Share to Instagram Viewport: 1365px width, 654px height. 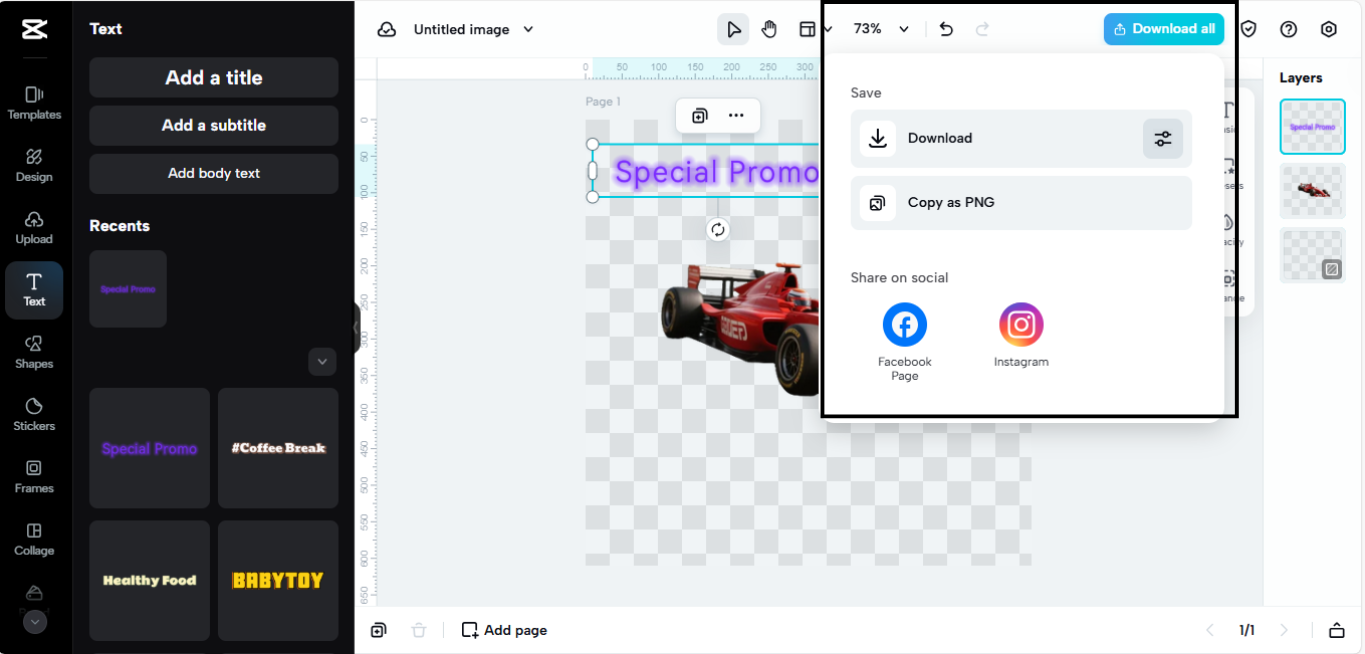tap(1021, 336)
